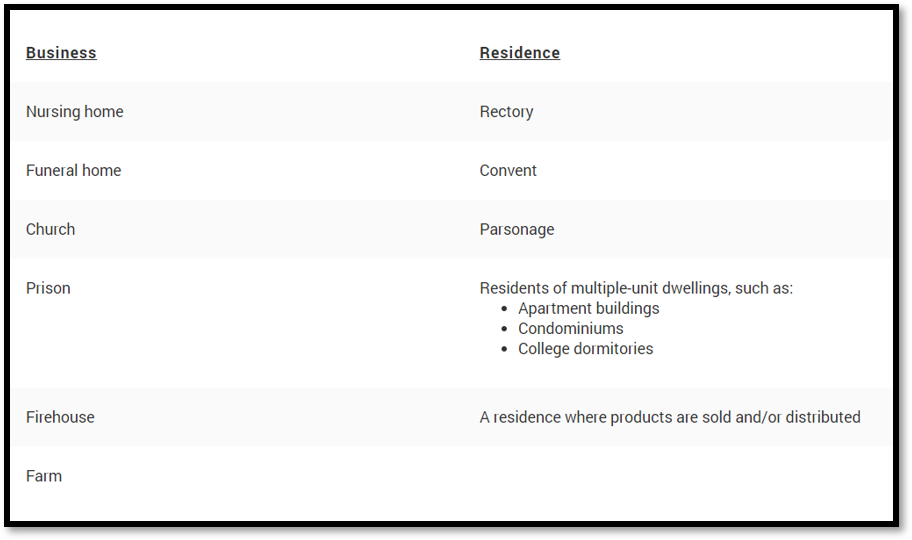The width and height of the screenshot is (912, 540).
Task: Select the Firehouse cell
Action: click(x=60, y=417)
